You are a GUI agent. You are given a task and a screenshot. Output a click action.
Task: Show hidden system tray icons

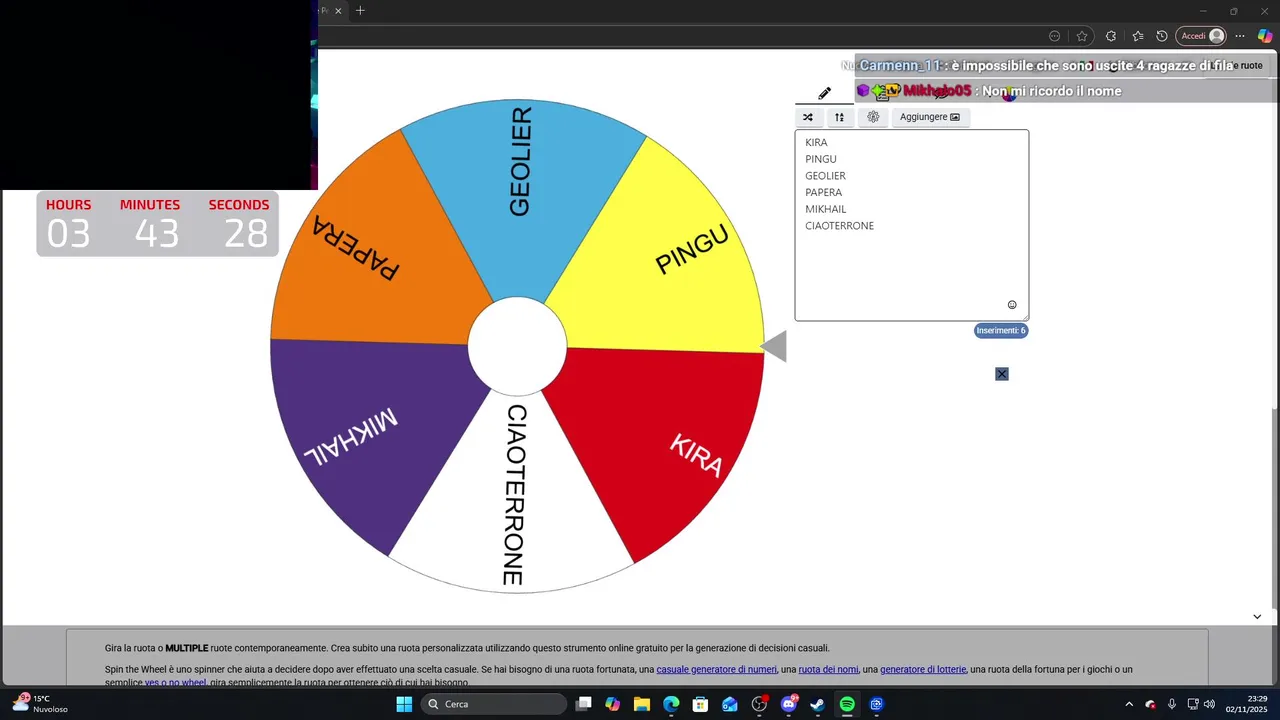[1129, 704]
